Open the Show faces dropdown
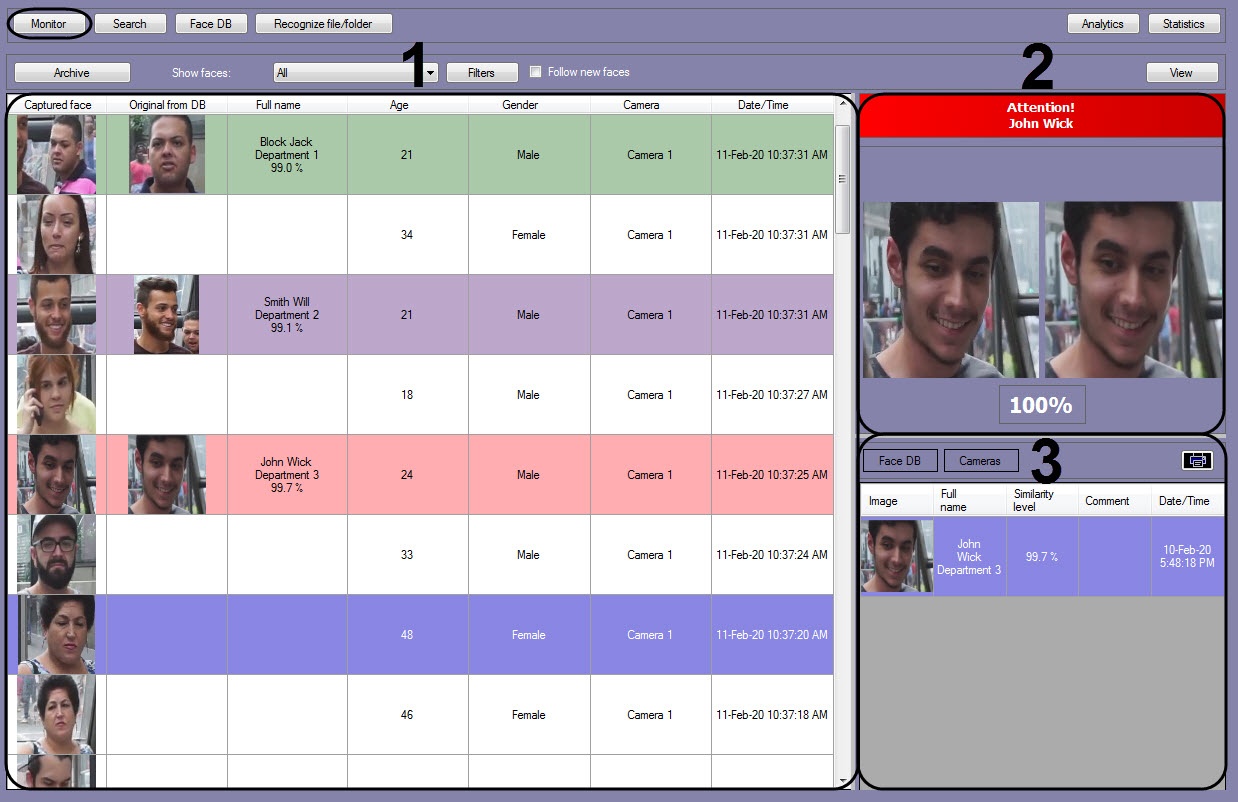 point(430,73)
